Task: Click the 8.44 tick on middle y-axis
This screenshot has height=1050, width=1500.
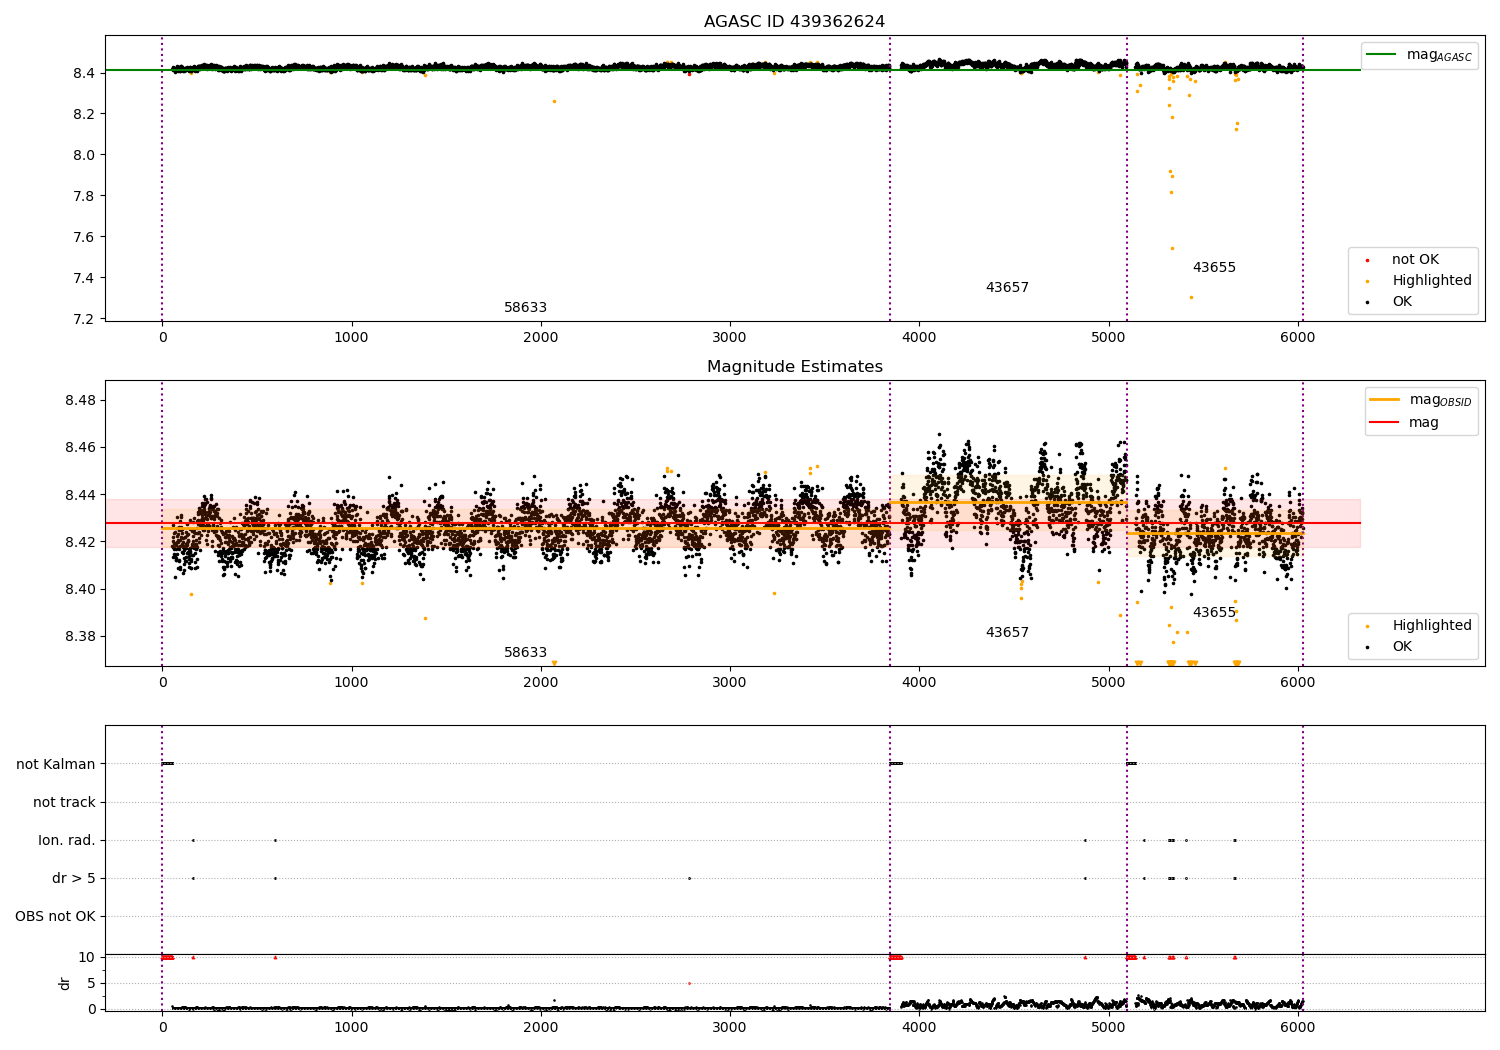Action: [81, 495]
